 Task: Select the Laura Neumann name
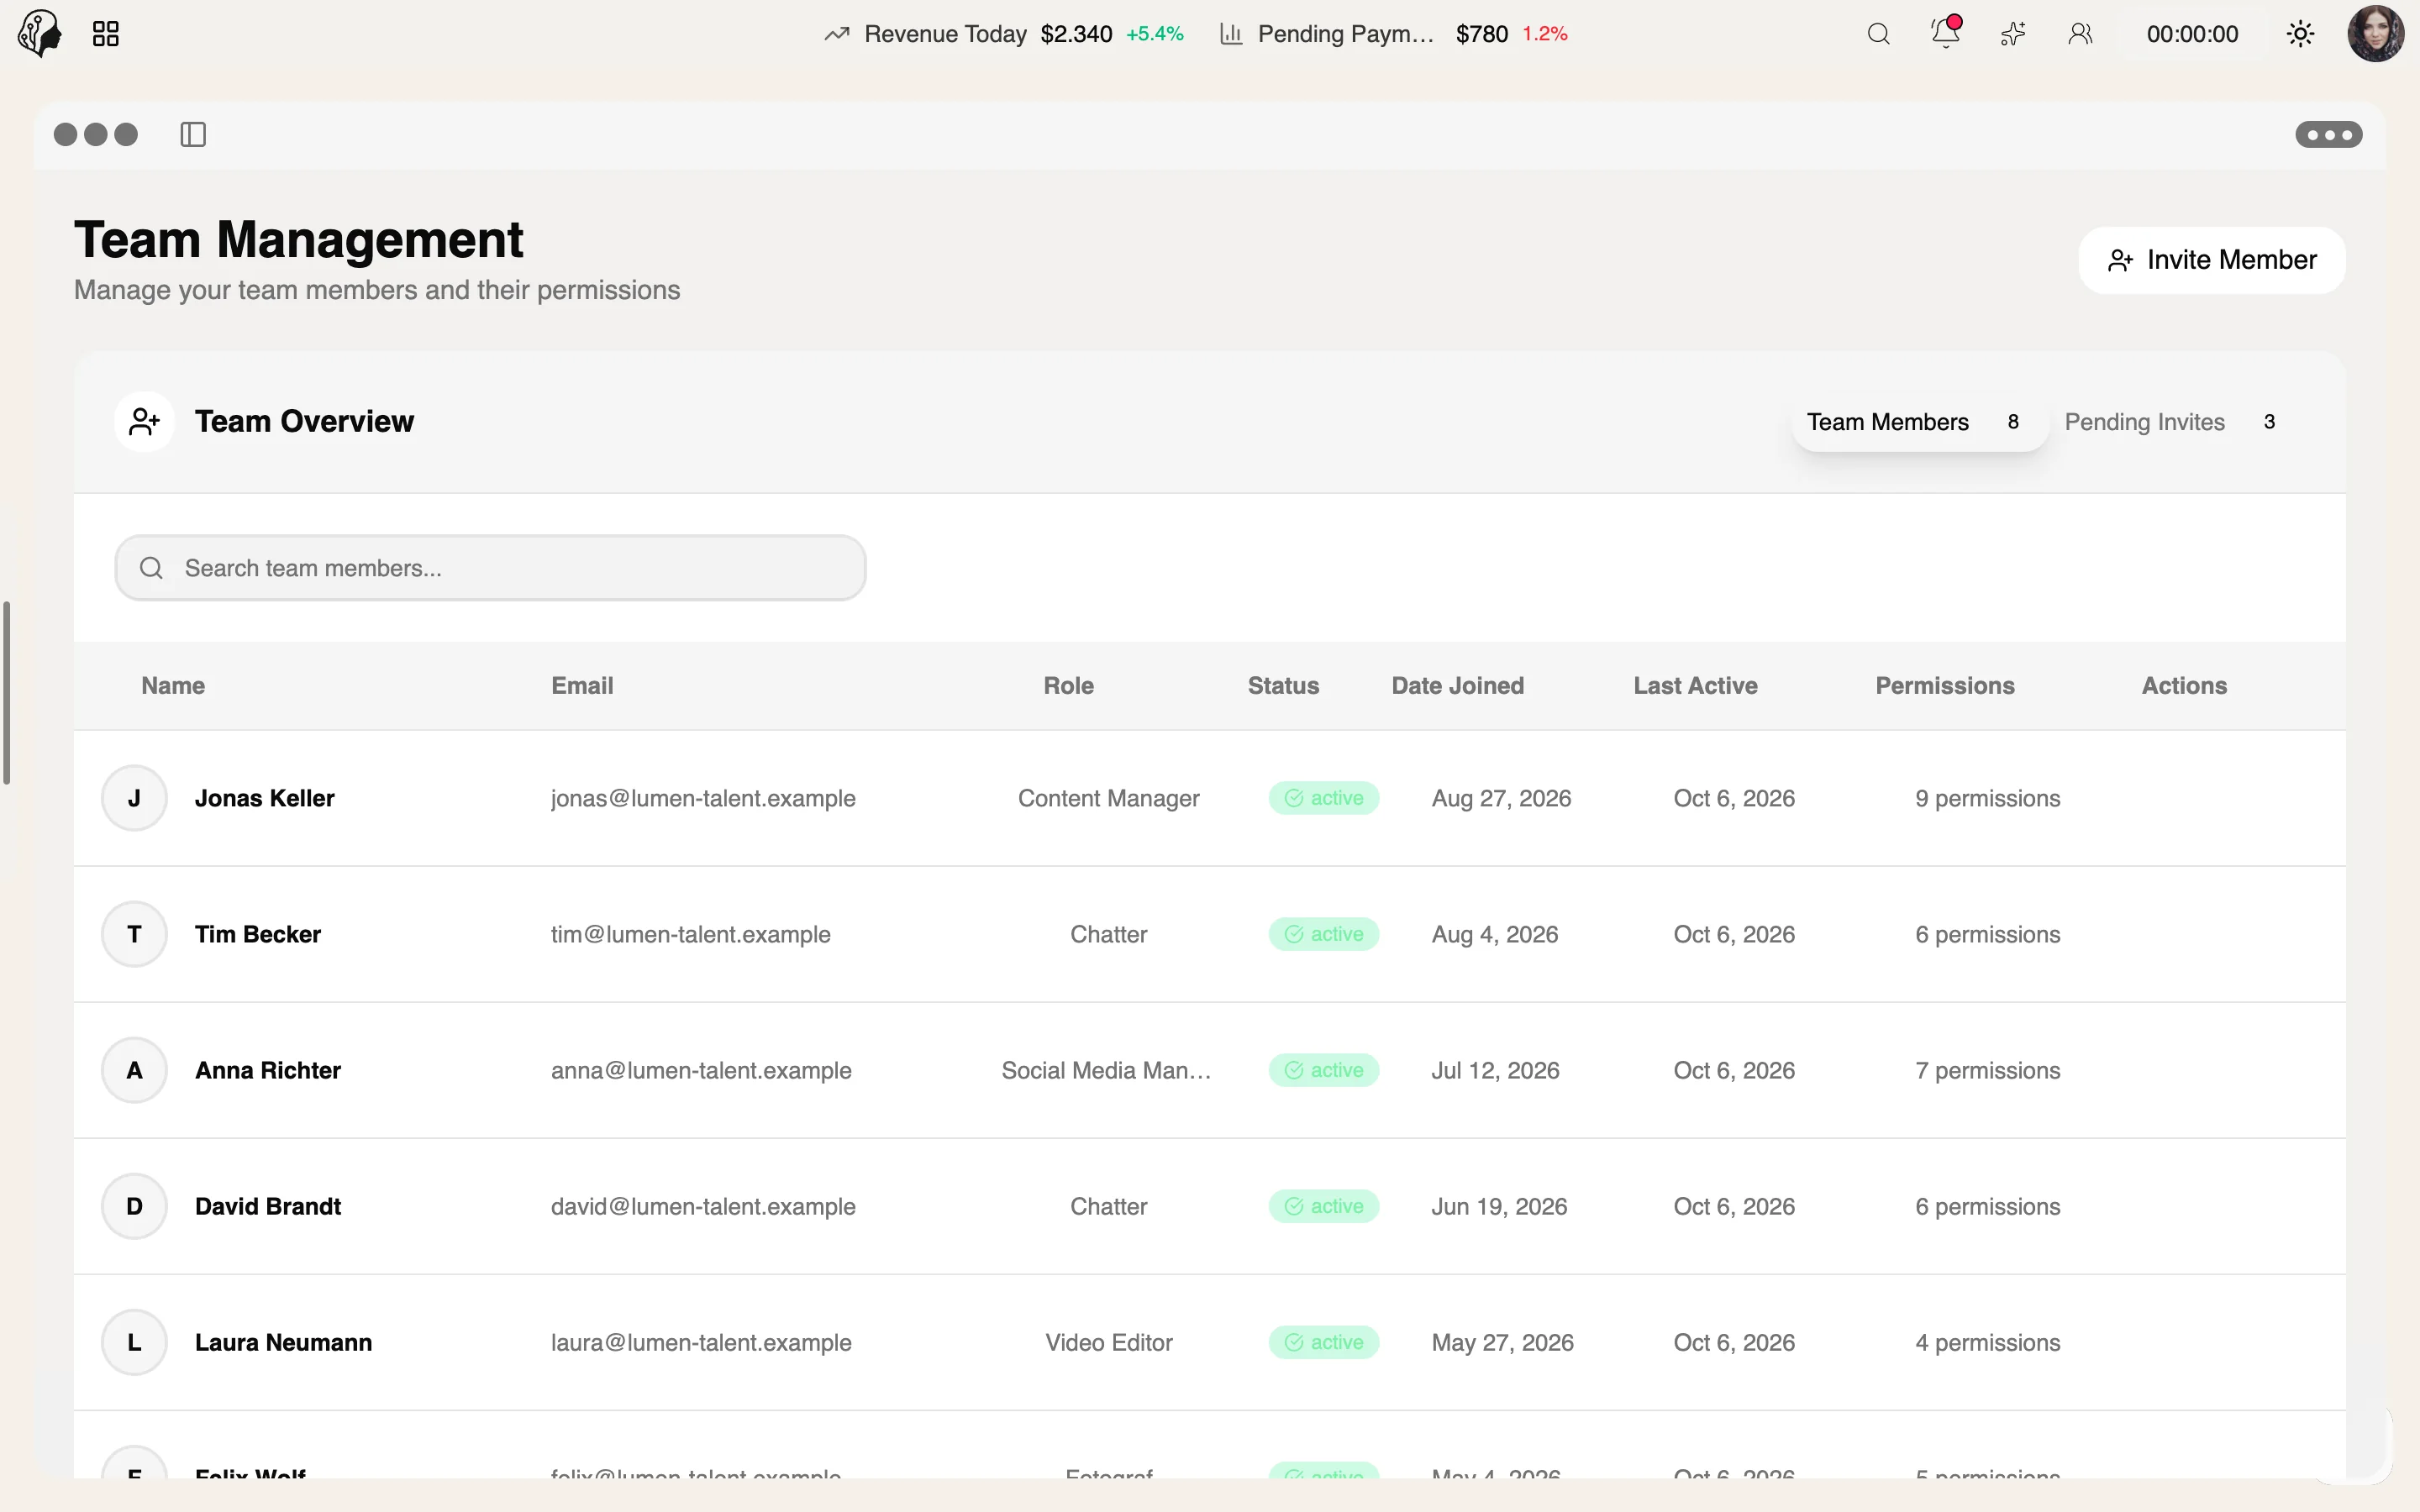(x=283, y=1342)
